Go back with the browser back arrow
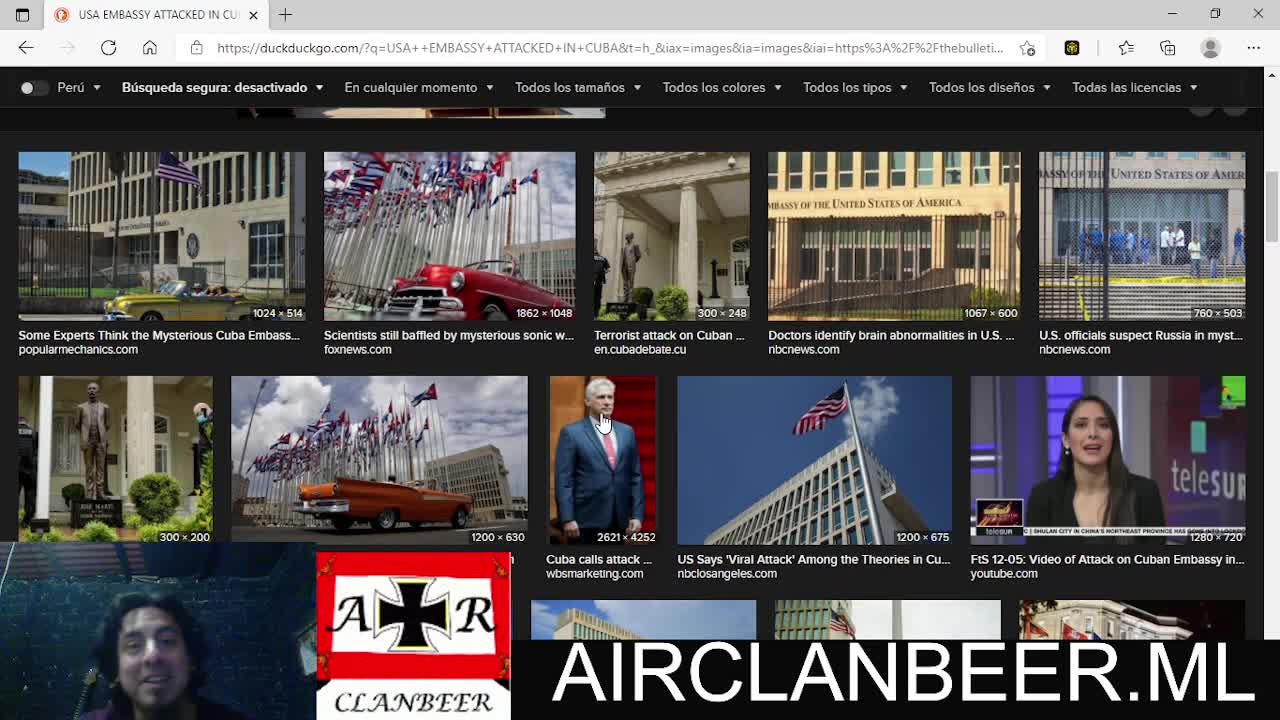1280x720 pixels. (26, 48)
